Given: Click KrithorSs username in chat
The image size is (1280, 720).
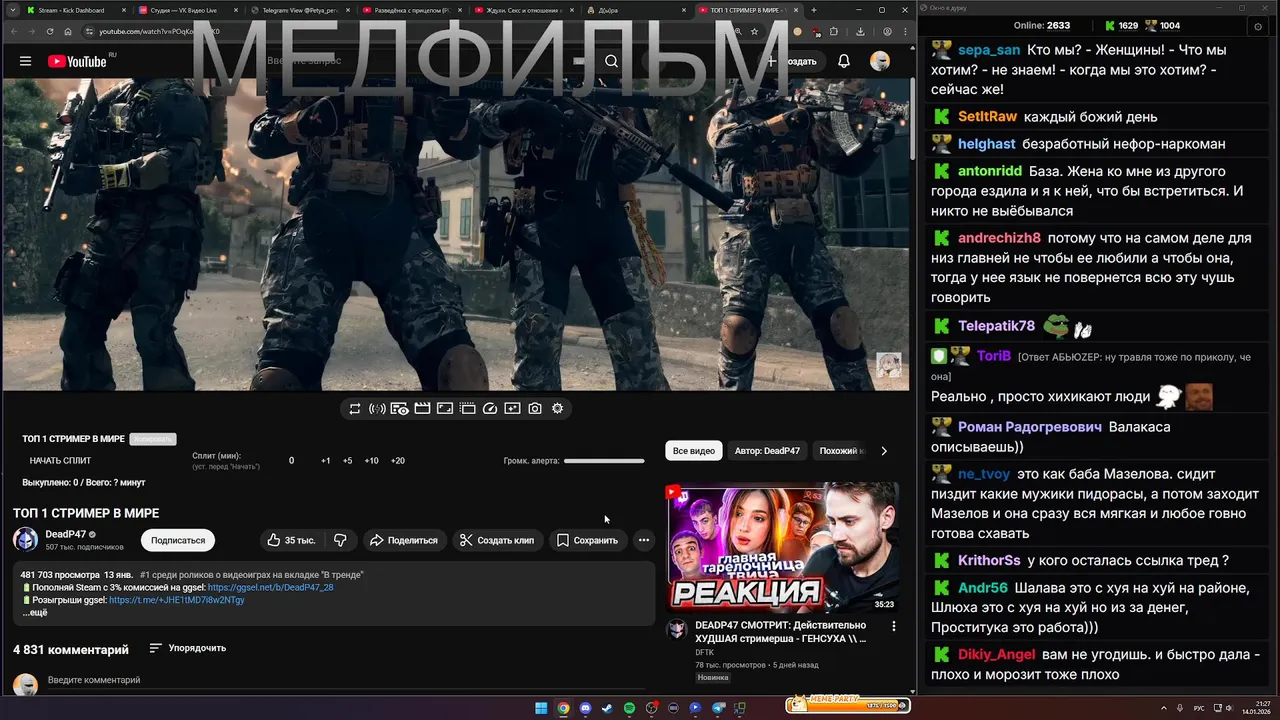Looking at the screenshot, I should pyautogui.click(x=989, y=560).
